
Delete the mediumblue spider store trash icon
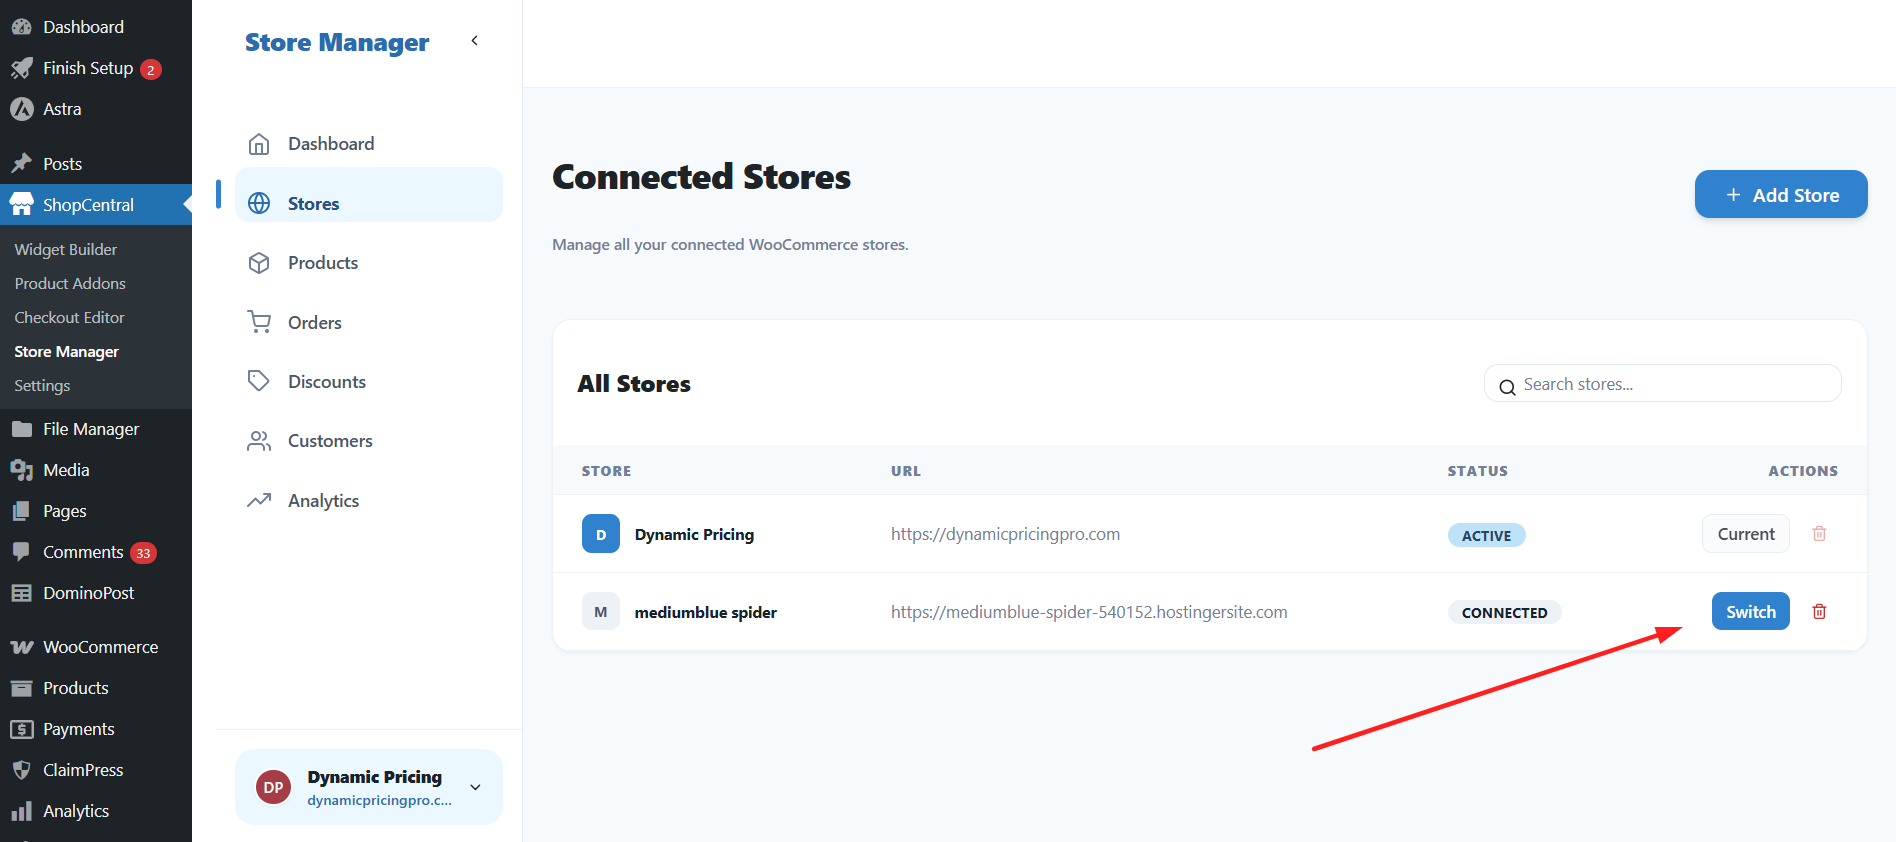coord(1819,612)
